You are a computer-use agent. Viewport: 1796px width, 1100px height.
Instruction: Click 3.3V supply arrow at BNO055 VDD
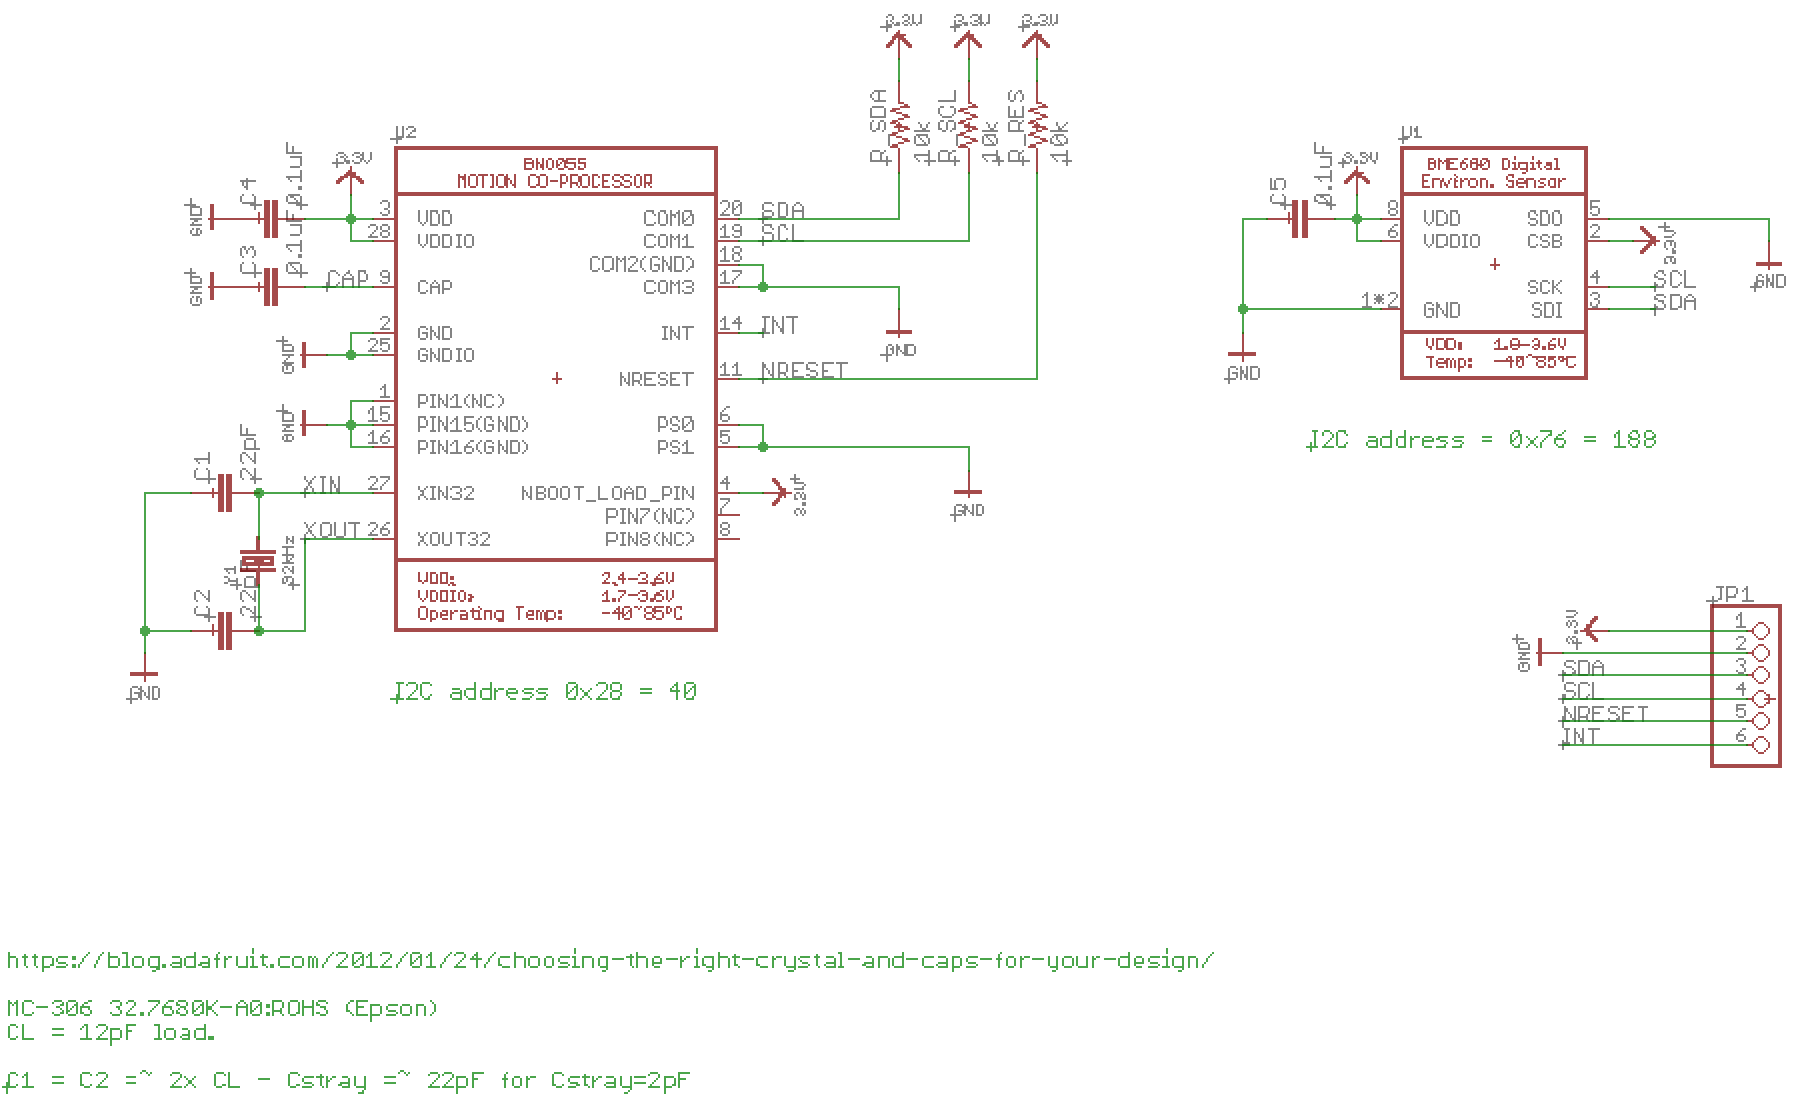[350, 176]
